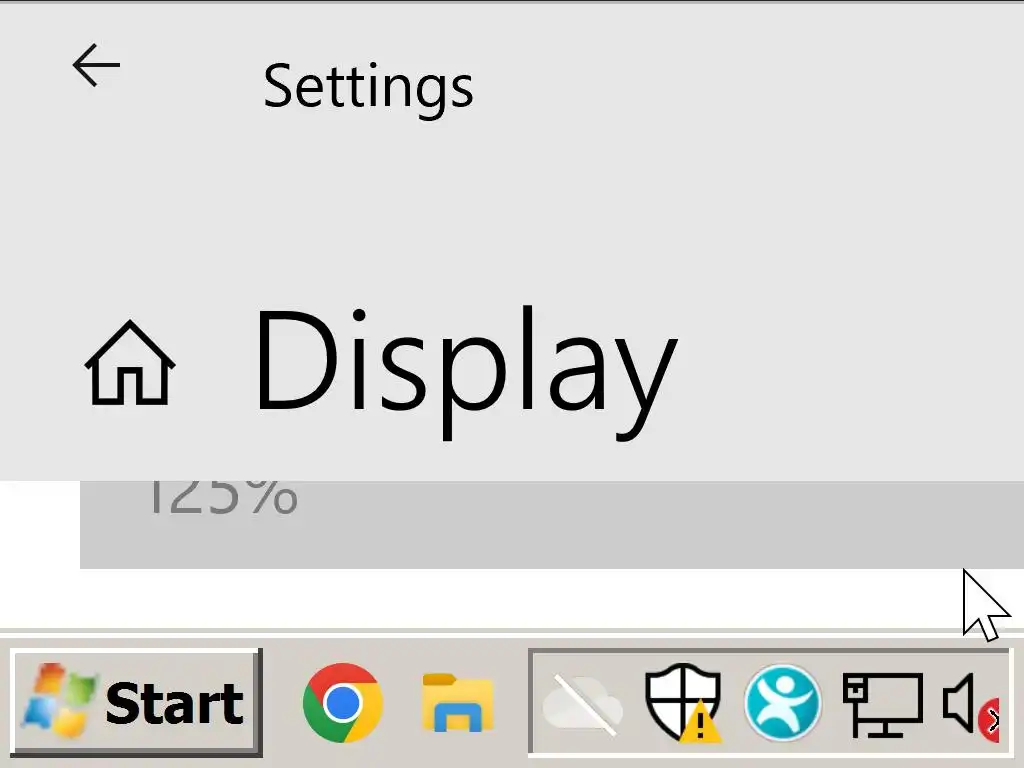Expand the 125% scale dropdown

click(552, 524)
